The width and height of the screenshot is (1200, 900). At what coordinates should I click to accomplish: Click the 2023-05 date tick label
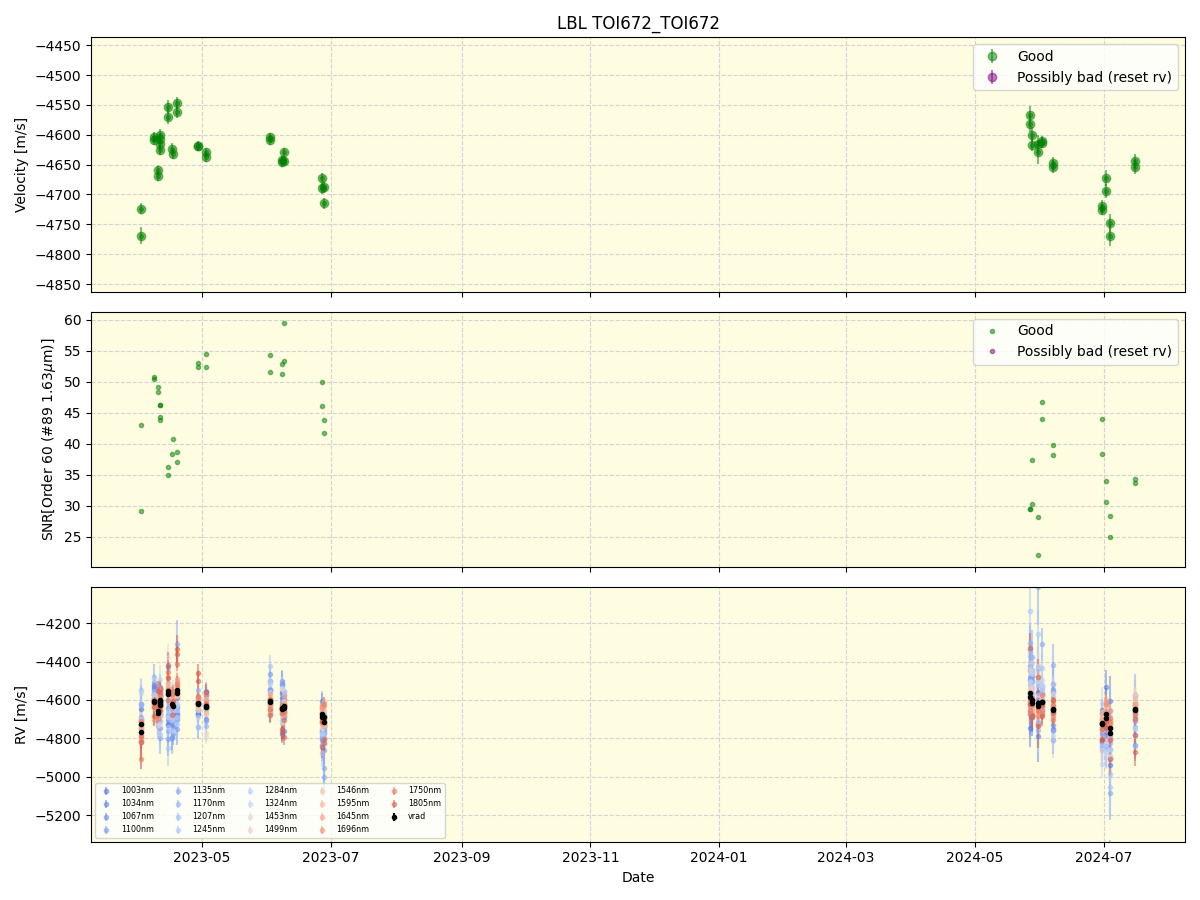[202, 856]
